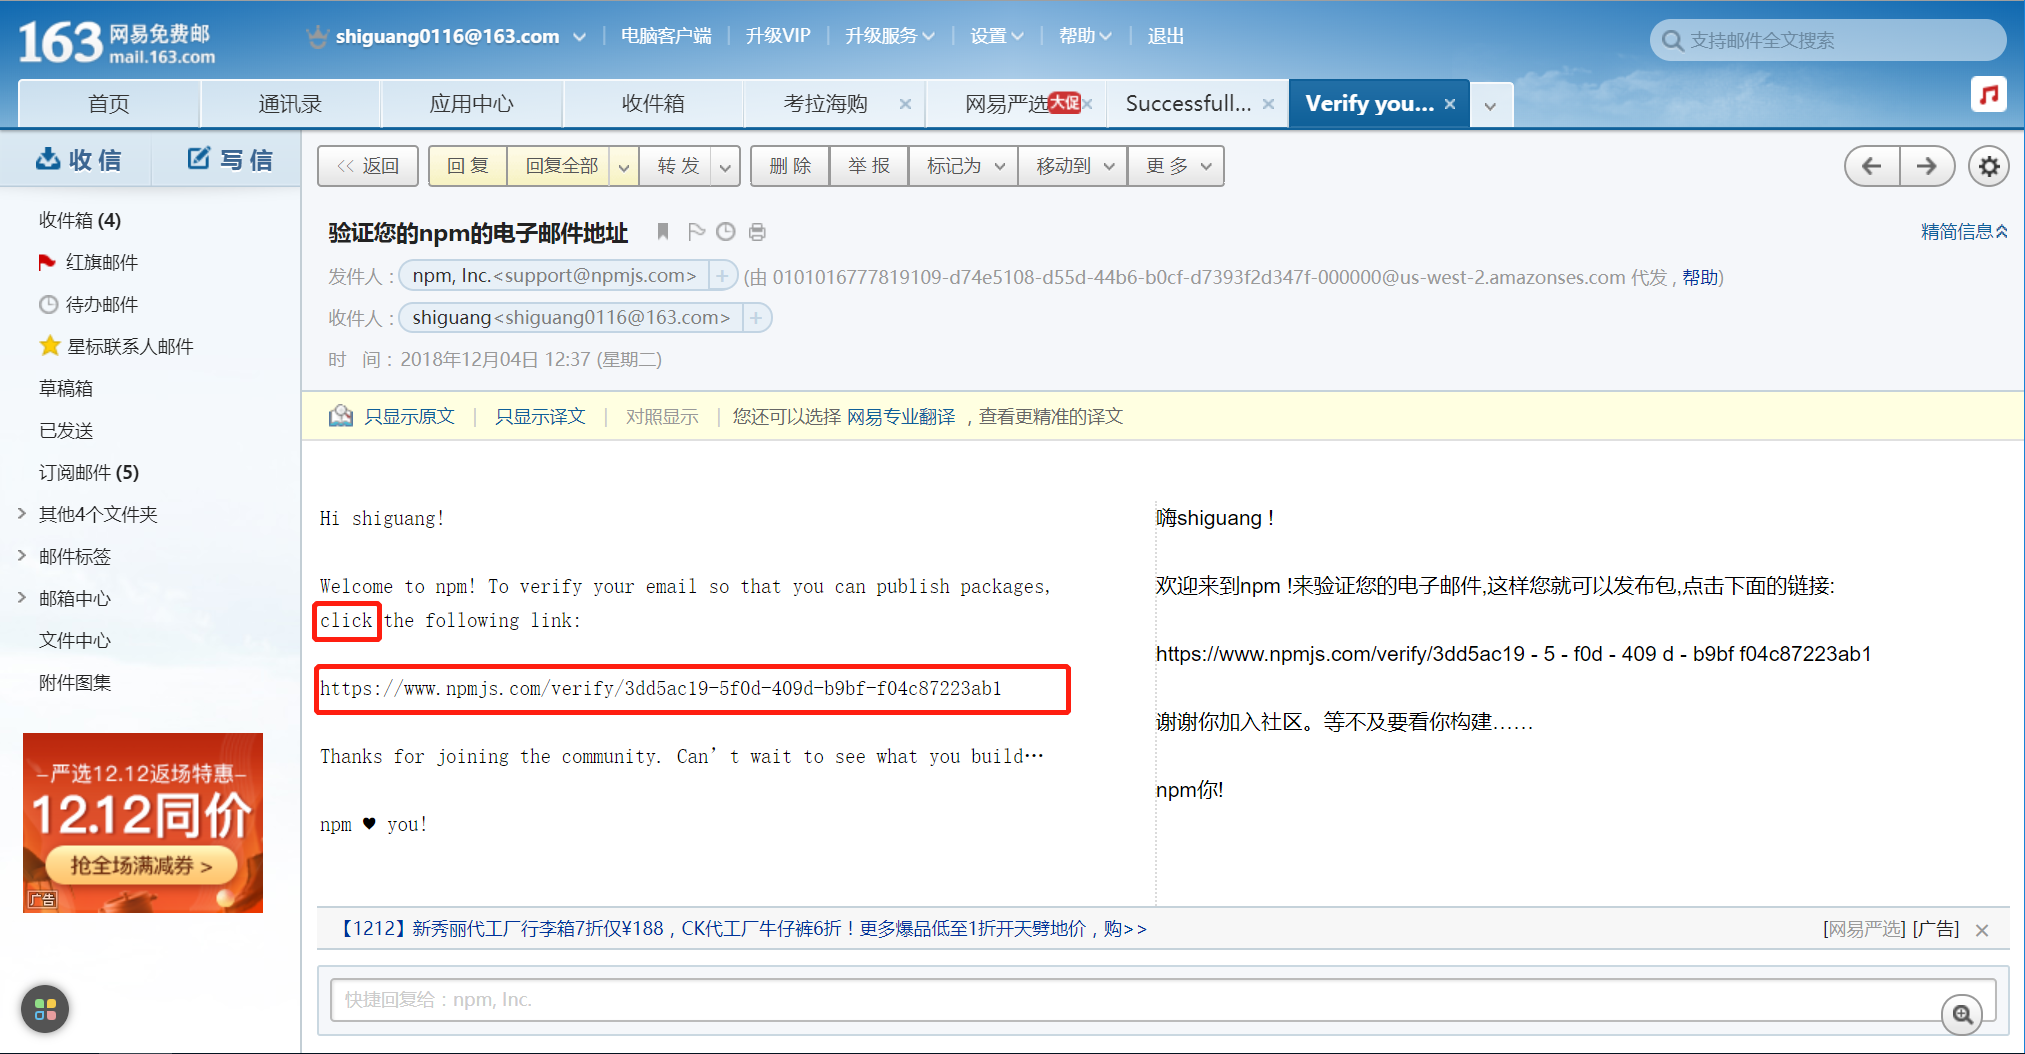Open 订阅邮件 (5) folder
The height and width of the screenshot is (1054, 2025).
(x=89, y=472)
